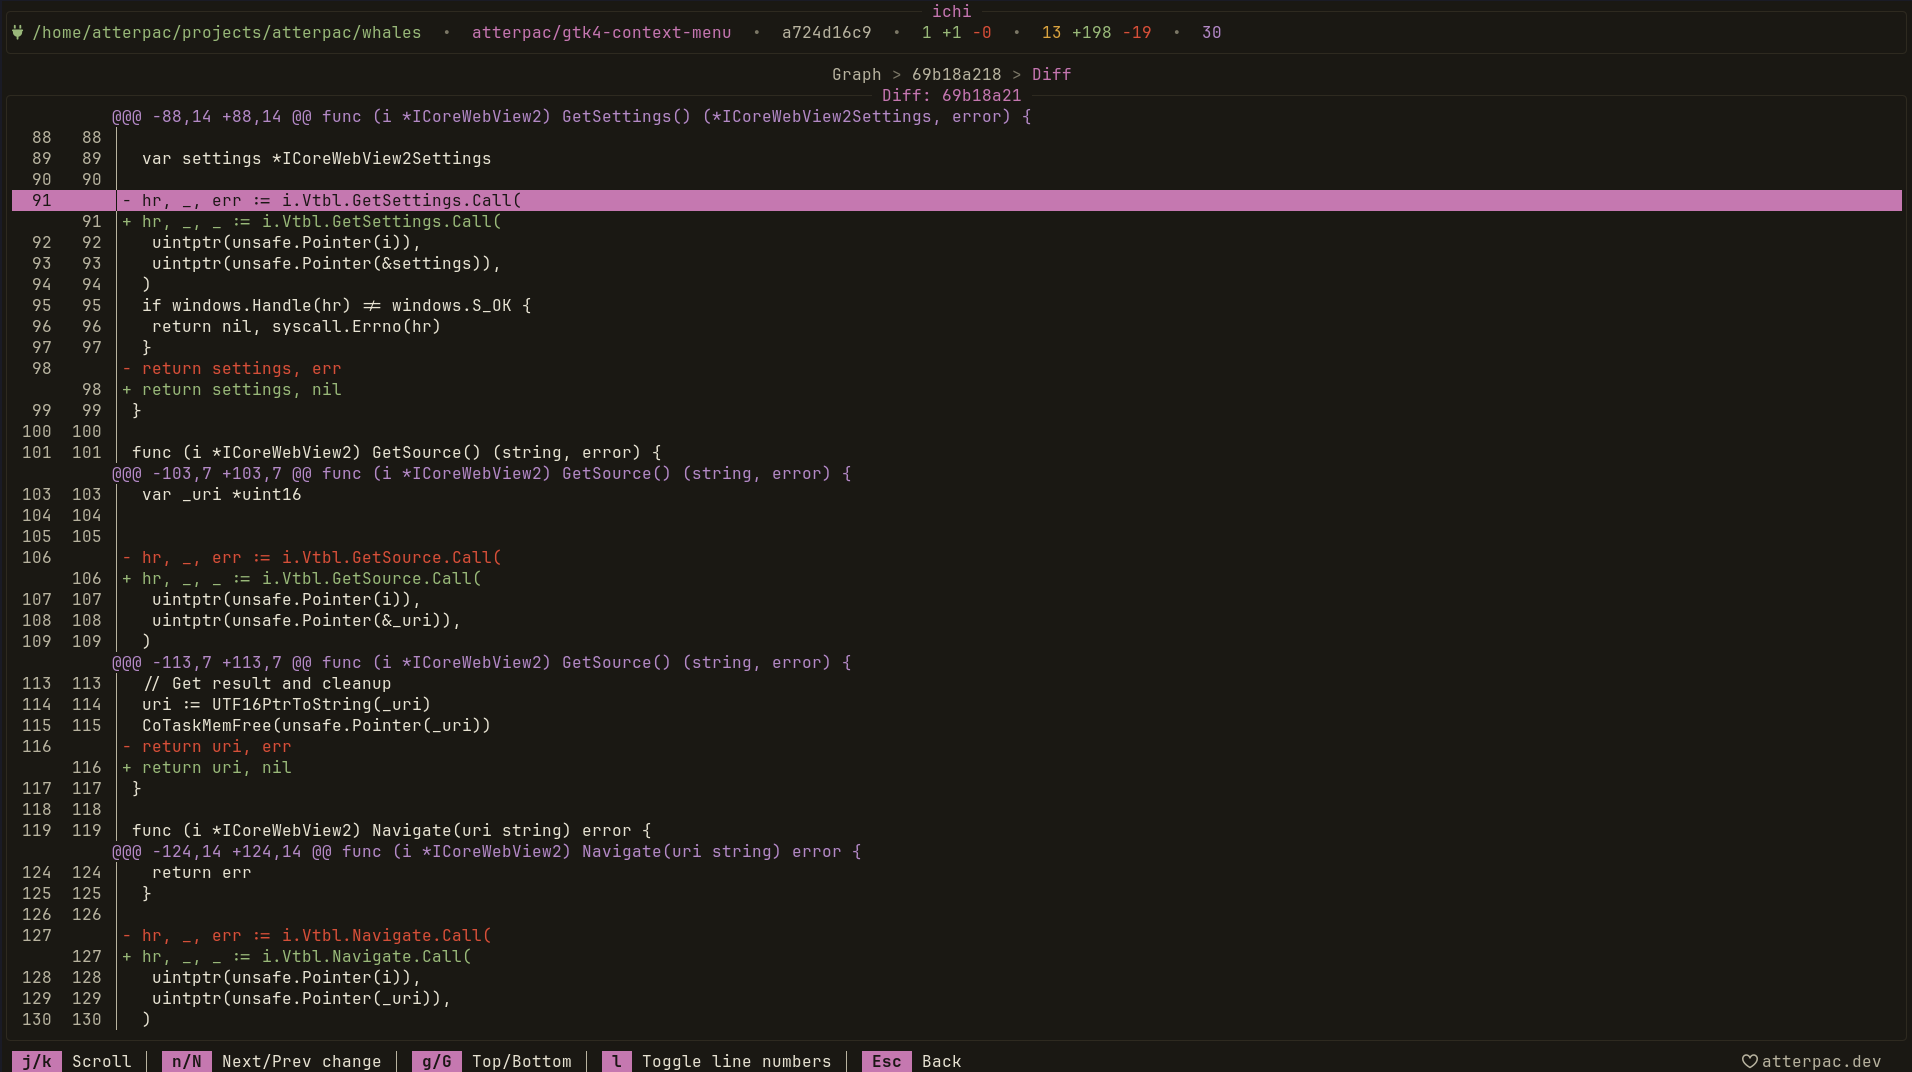Click the line 'uri := UTF16PtrToString(_uri)'
The height and width of the screenshot is (1072, 1912).
(286, 704)
